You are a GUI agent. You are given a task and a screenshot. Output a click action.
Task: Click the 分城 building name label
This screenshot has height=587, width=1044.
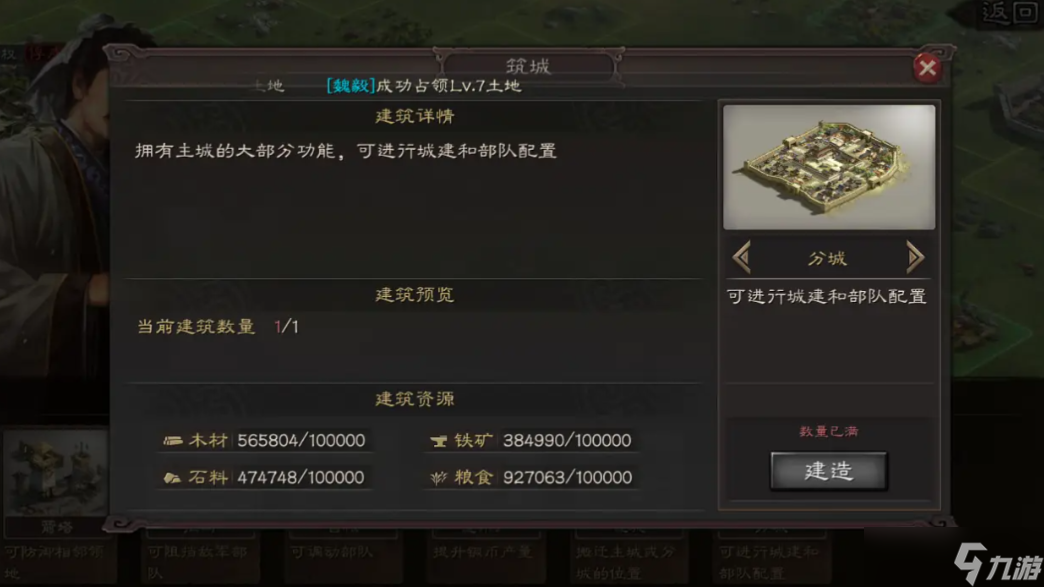[x=828, y=258]
